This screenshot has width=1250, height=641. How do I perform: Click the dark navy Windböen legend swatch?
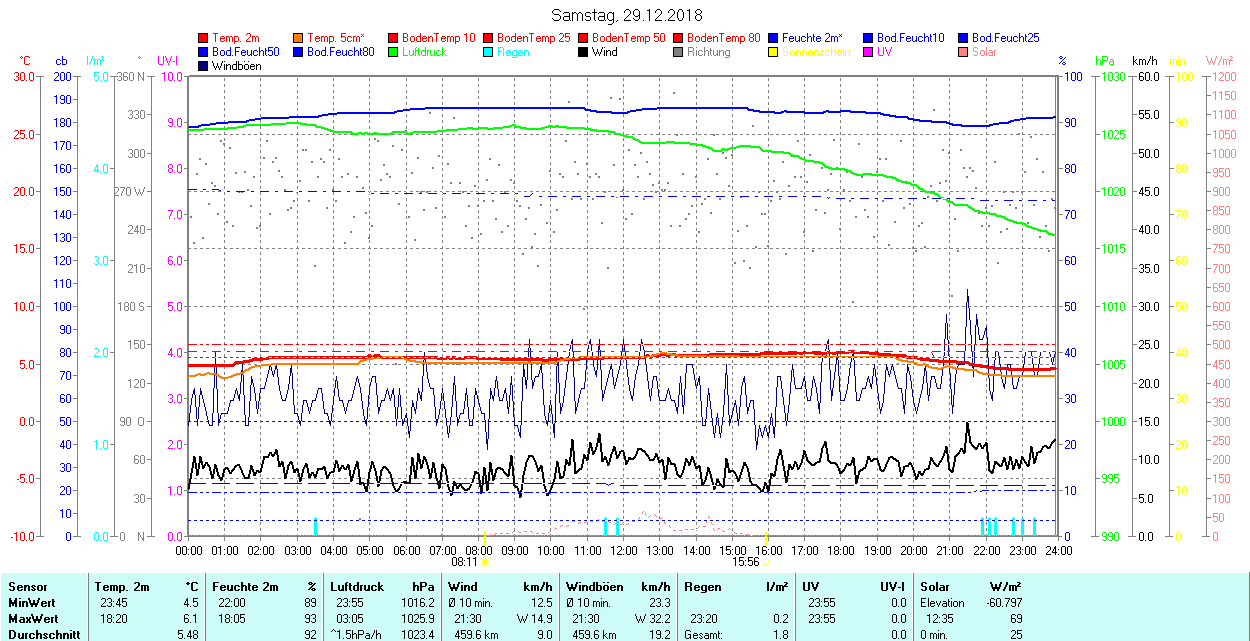pyautogui.click(x=204, y=66)
